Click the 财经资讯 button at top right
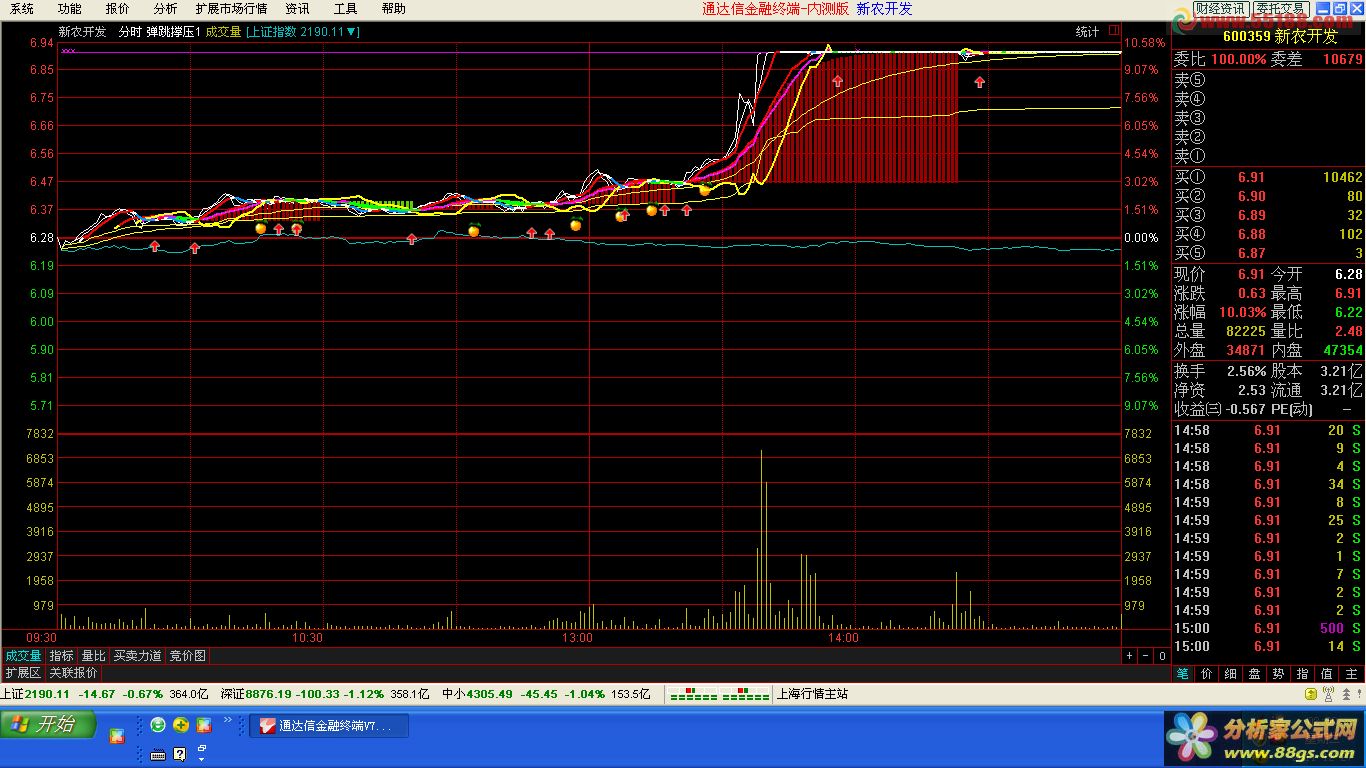This screenshot has width=1366, height=768. [1219, 9]
